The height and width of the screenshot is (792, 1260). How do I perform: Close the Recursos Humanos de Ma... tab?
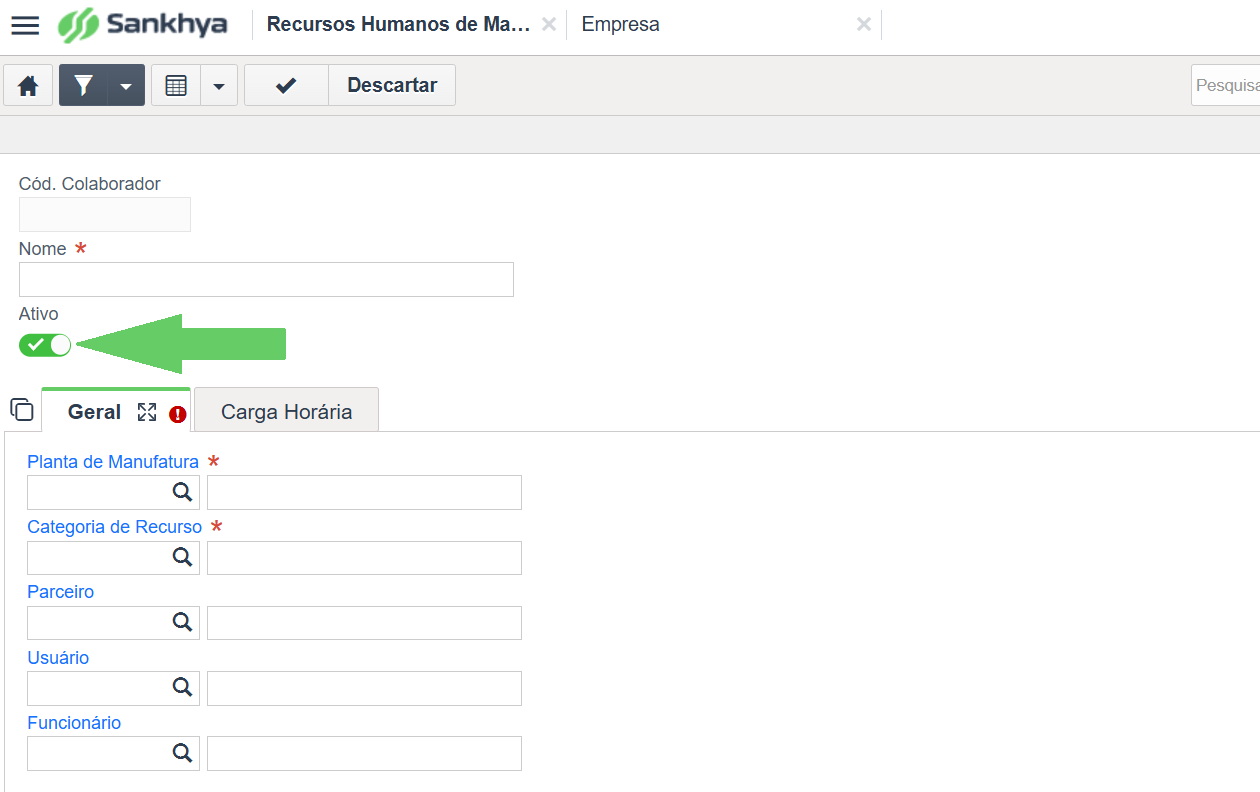(549, 24)
